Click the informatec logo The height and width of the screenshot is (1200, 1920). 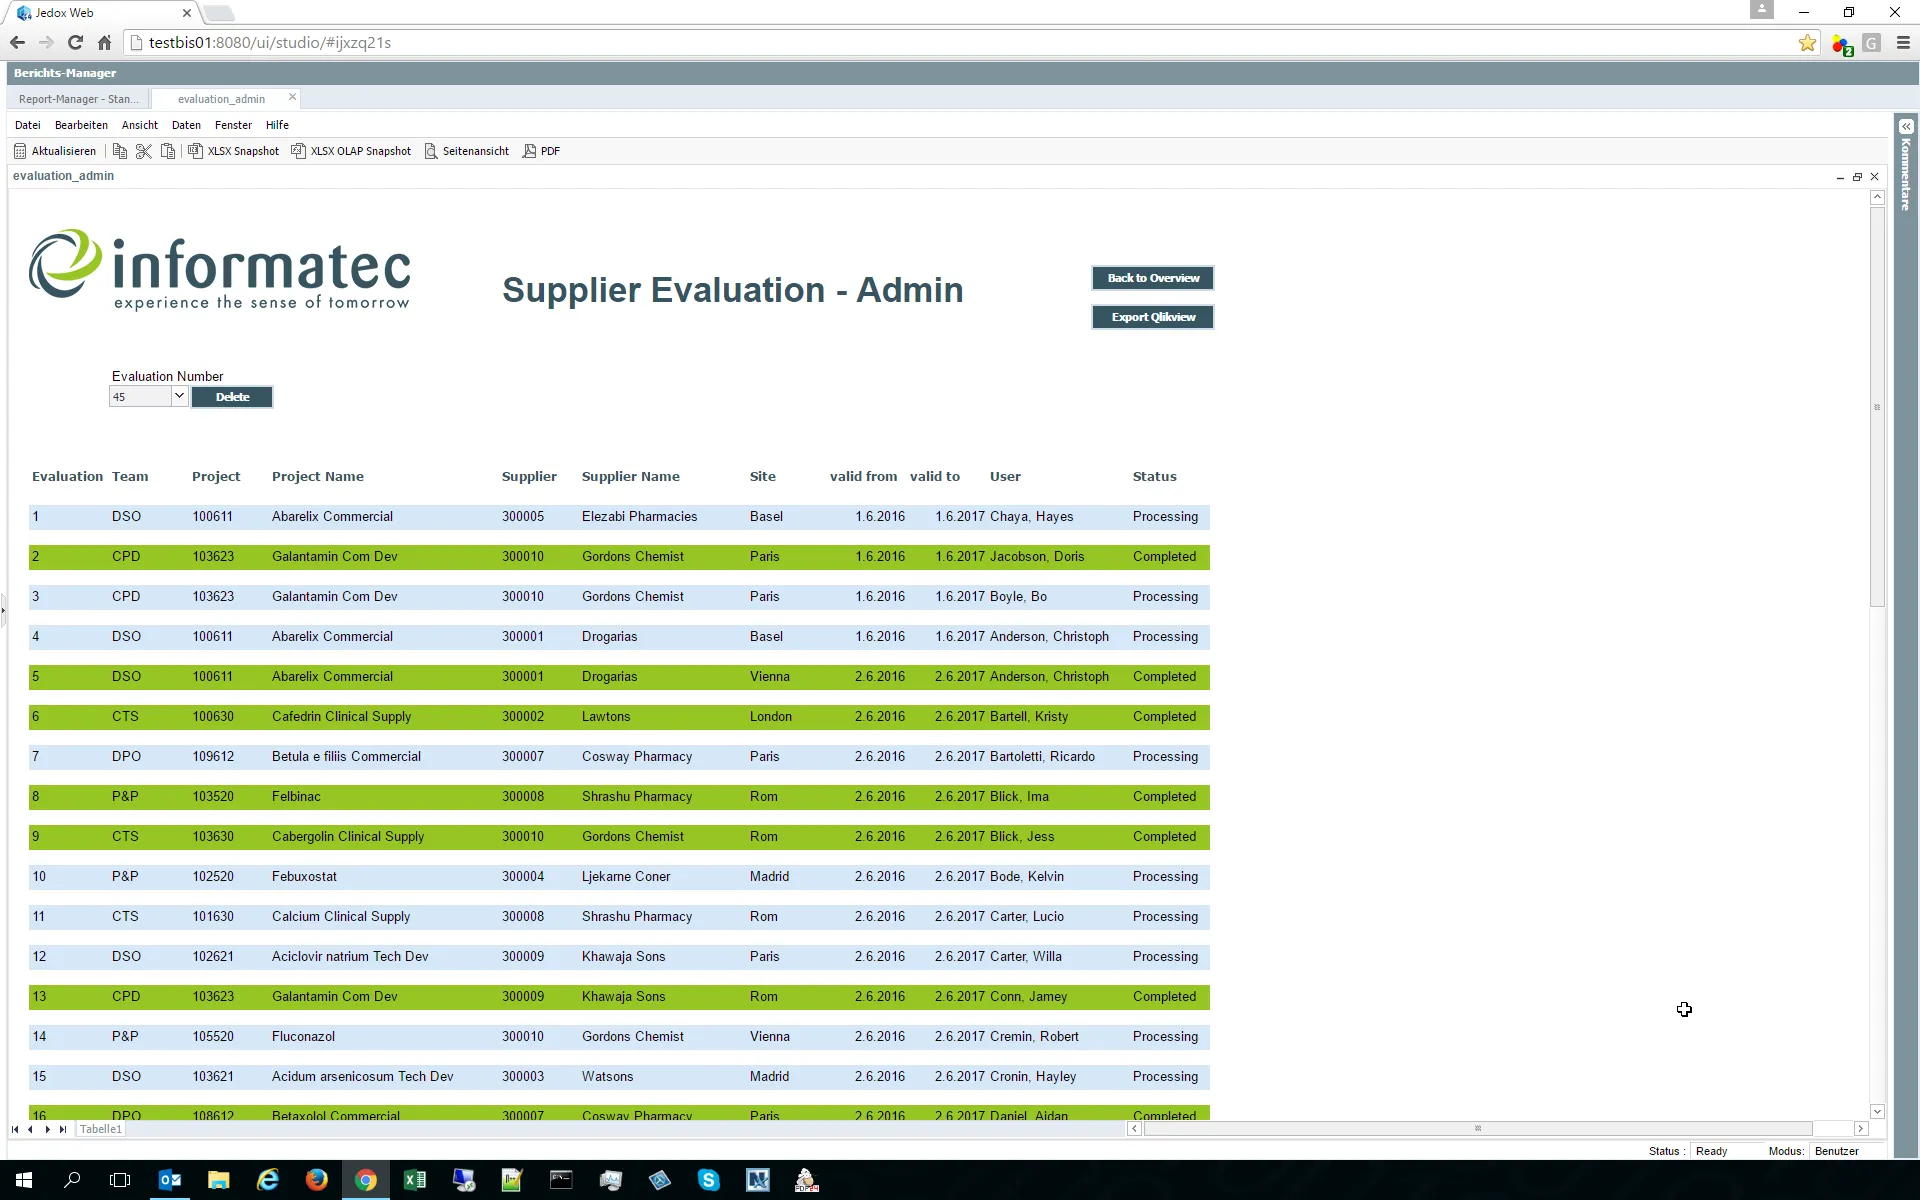(220, 269)
